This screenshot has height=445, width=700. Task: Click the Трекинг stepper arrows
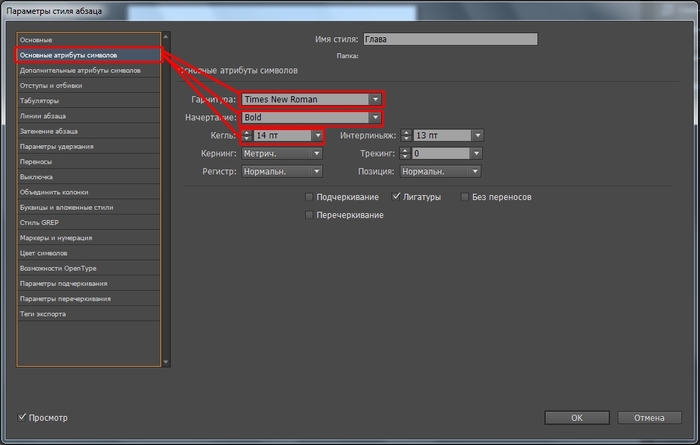click(x=405, y=153)
